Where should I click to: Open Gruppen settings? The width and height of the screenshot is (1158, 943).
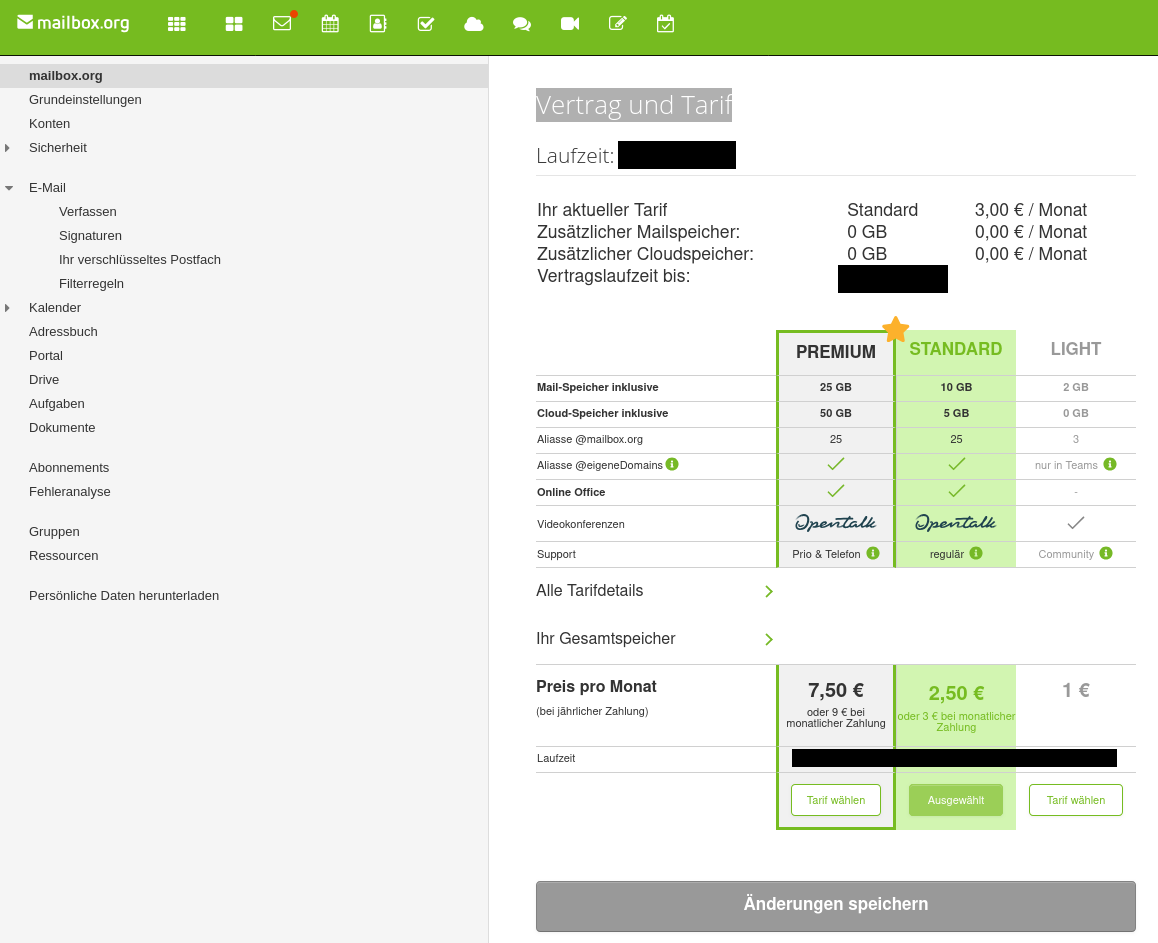[54, 532]
